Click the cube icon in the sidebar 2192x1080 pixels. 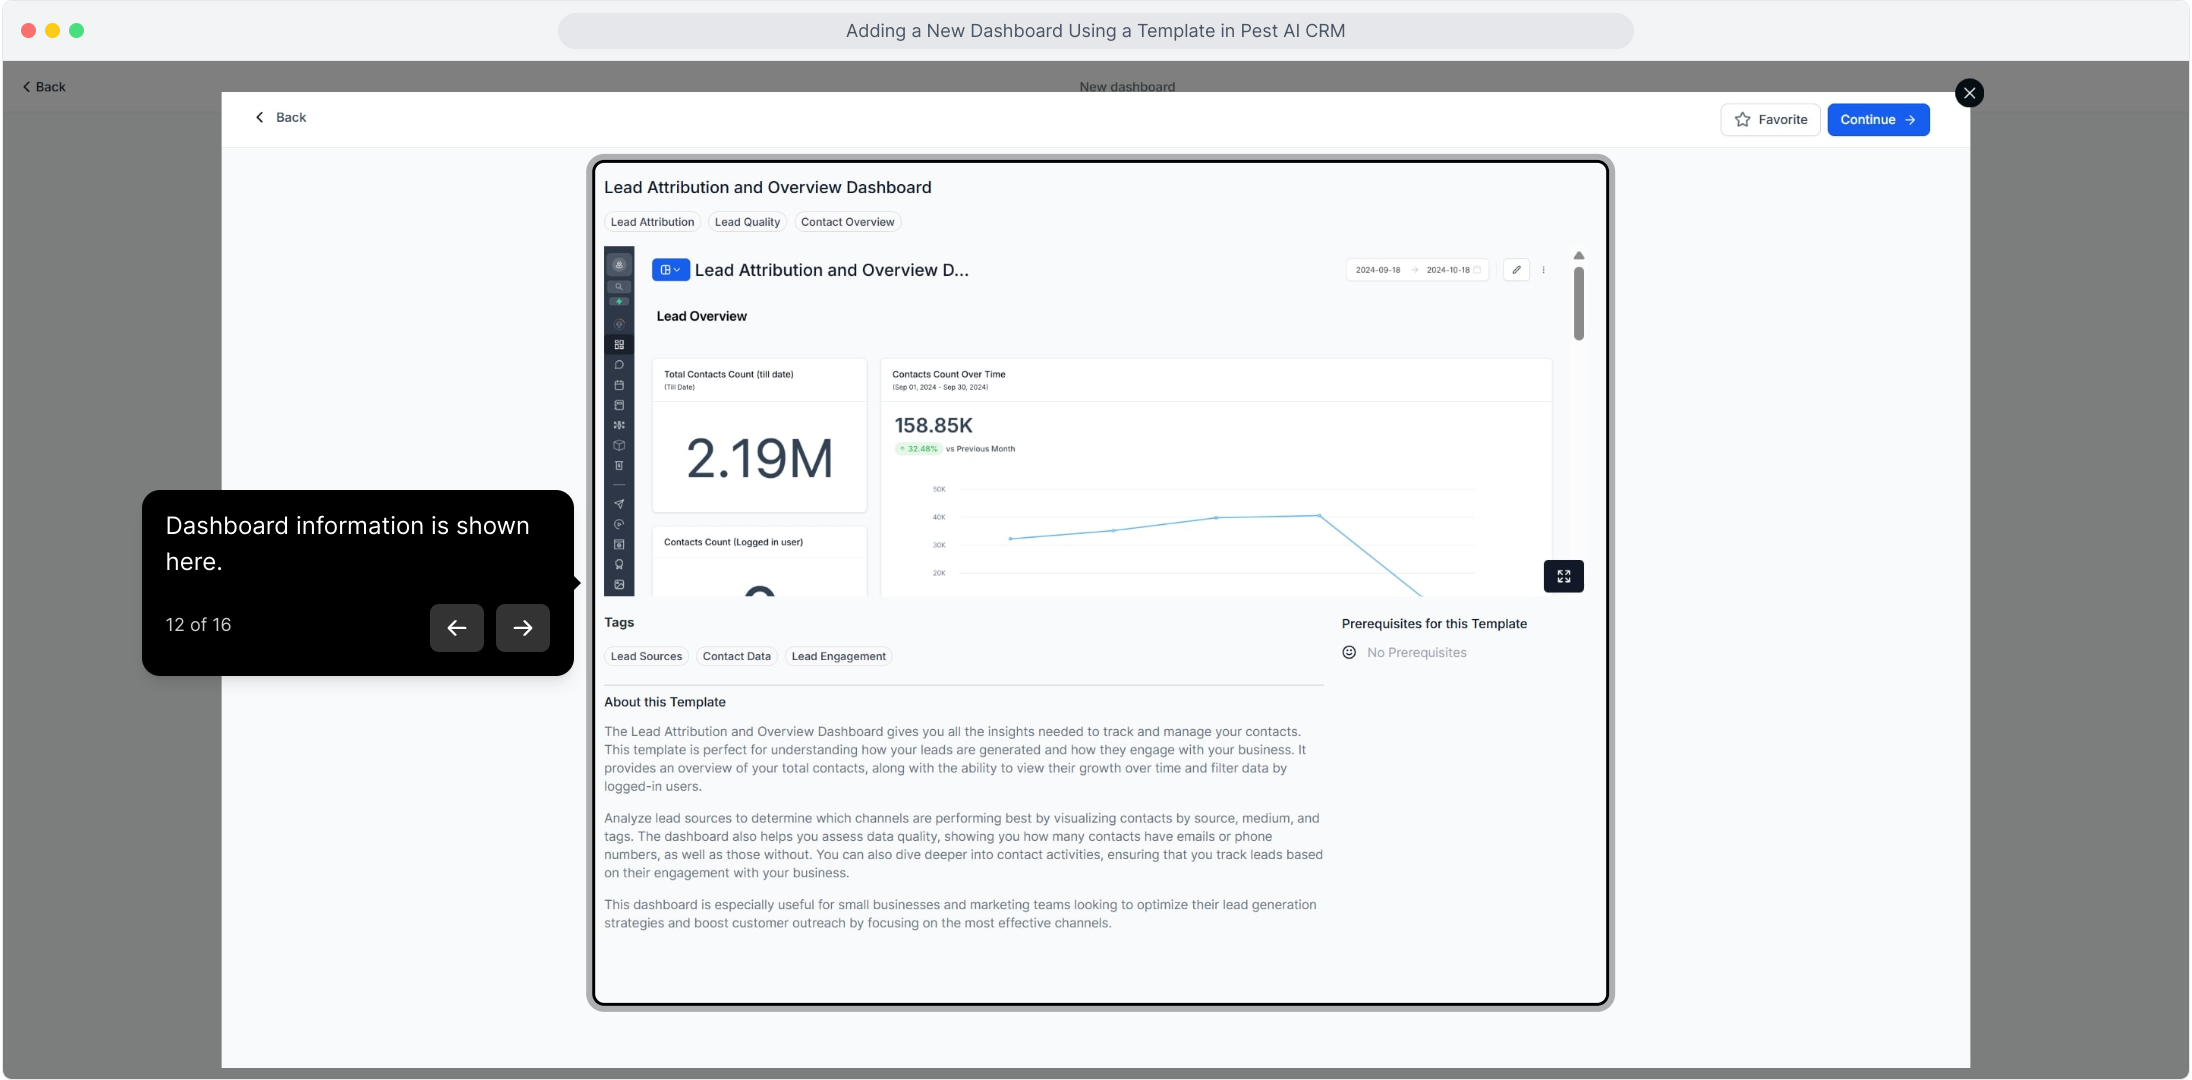(x=619, y=445)
